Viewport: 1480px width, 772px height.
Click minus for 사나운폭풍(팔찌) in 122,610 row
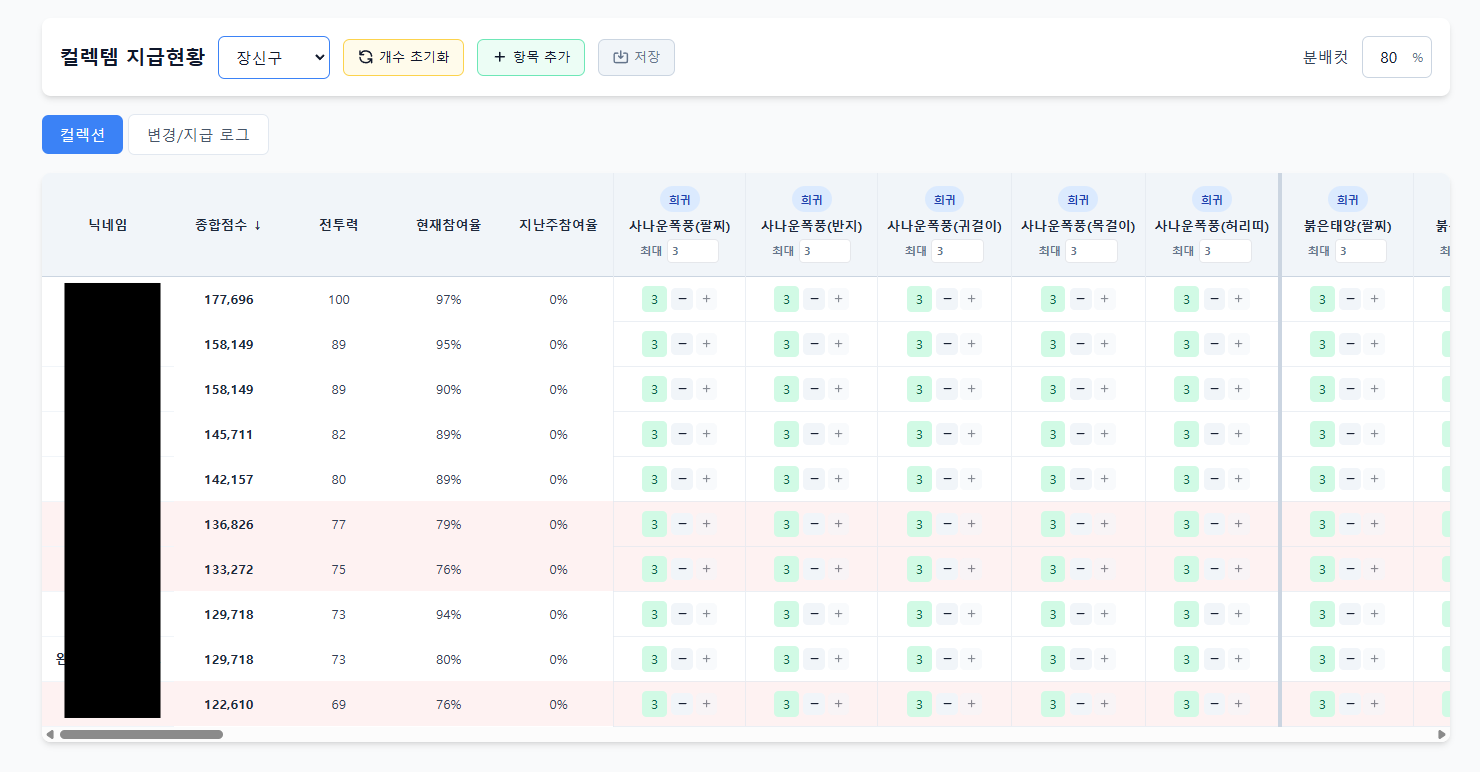point(682,704)
